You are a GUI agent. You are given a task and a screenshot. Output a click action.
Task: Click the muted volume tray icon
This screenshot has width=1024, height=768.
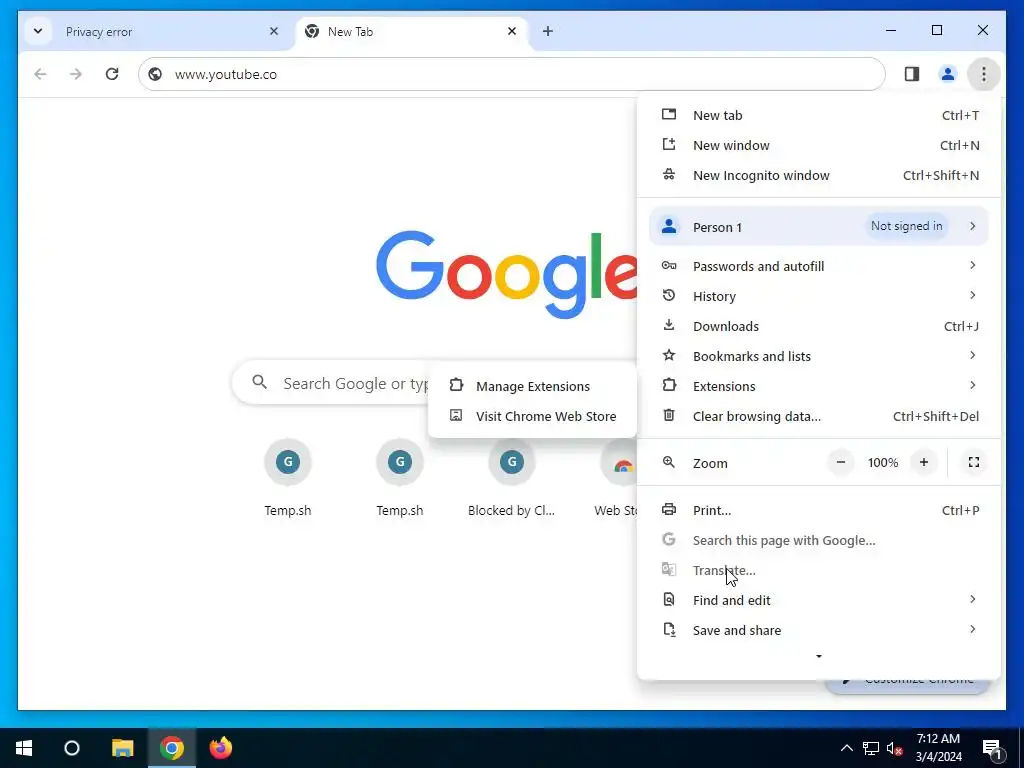tap(895, 748)
